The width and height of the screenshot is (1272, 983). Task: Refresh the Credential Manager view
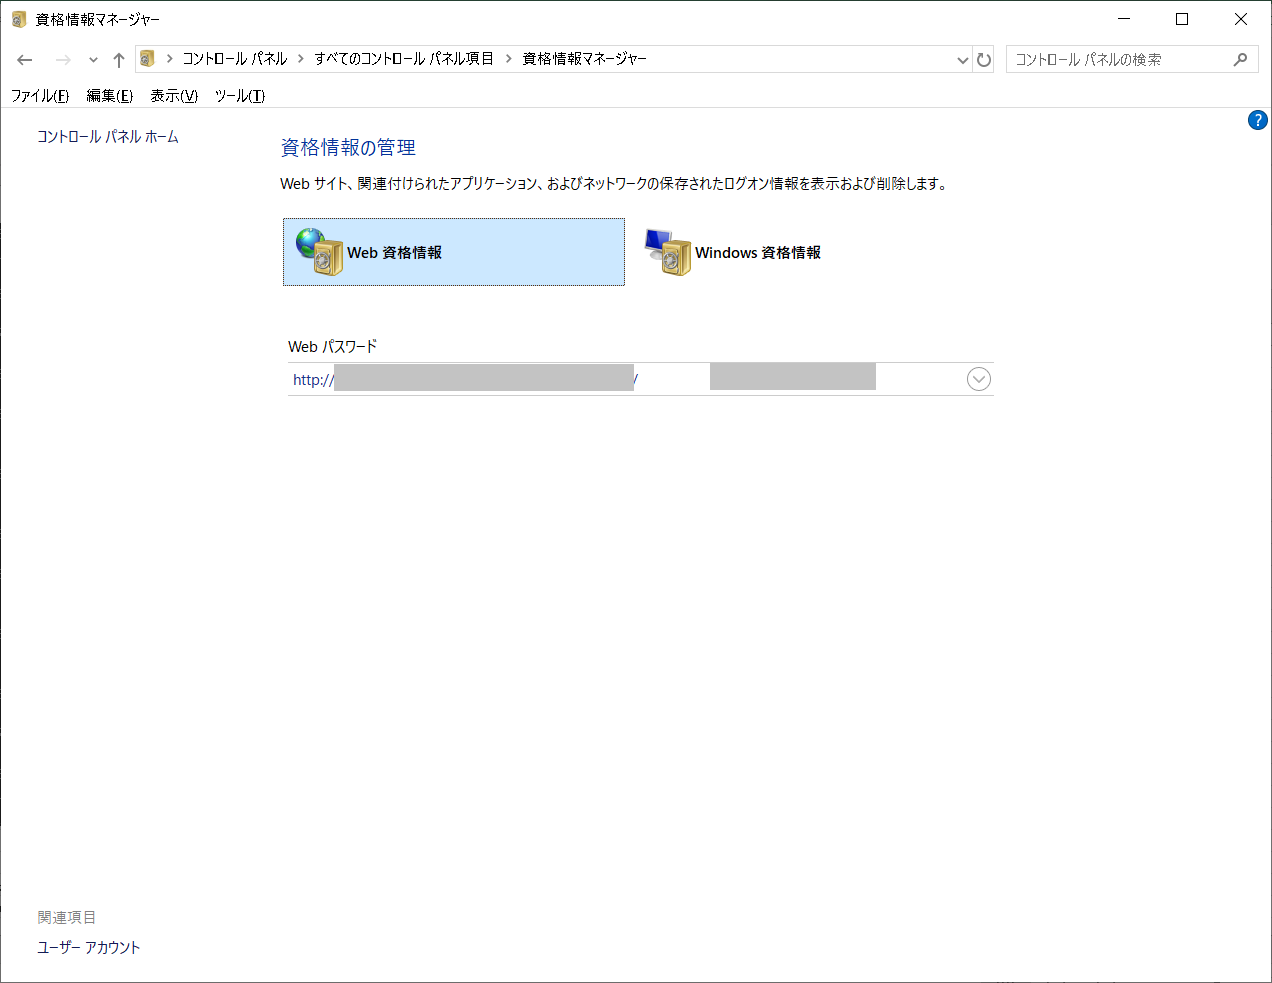pos(984,60)
